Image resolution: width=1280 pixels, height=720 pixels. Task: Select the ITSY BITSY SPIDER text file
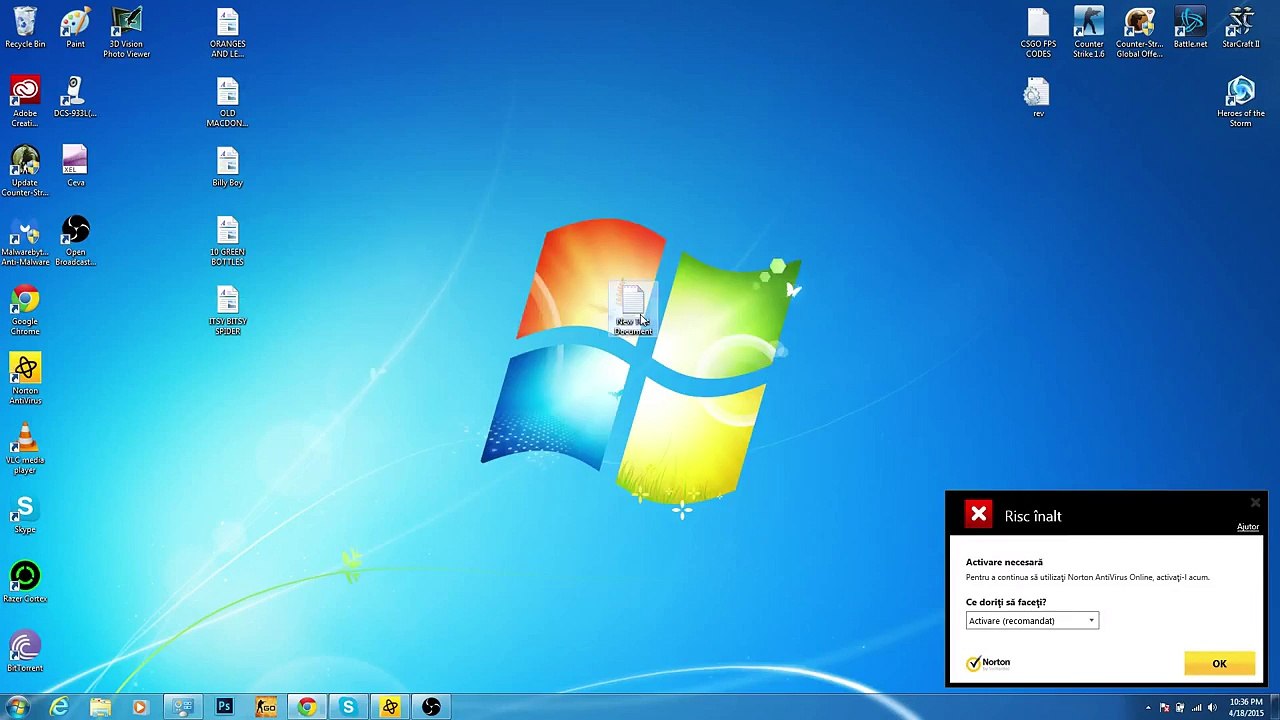pyautogui.click(x=227, y=310)
